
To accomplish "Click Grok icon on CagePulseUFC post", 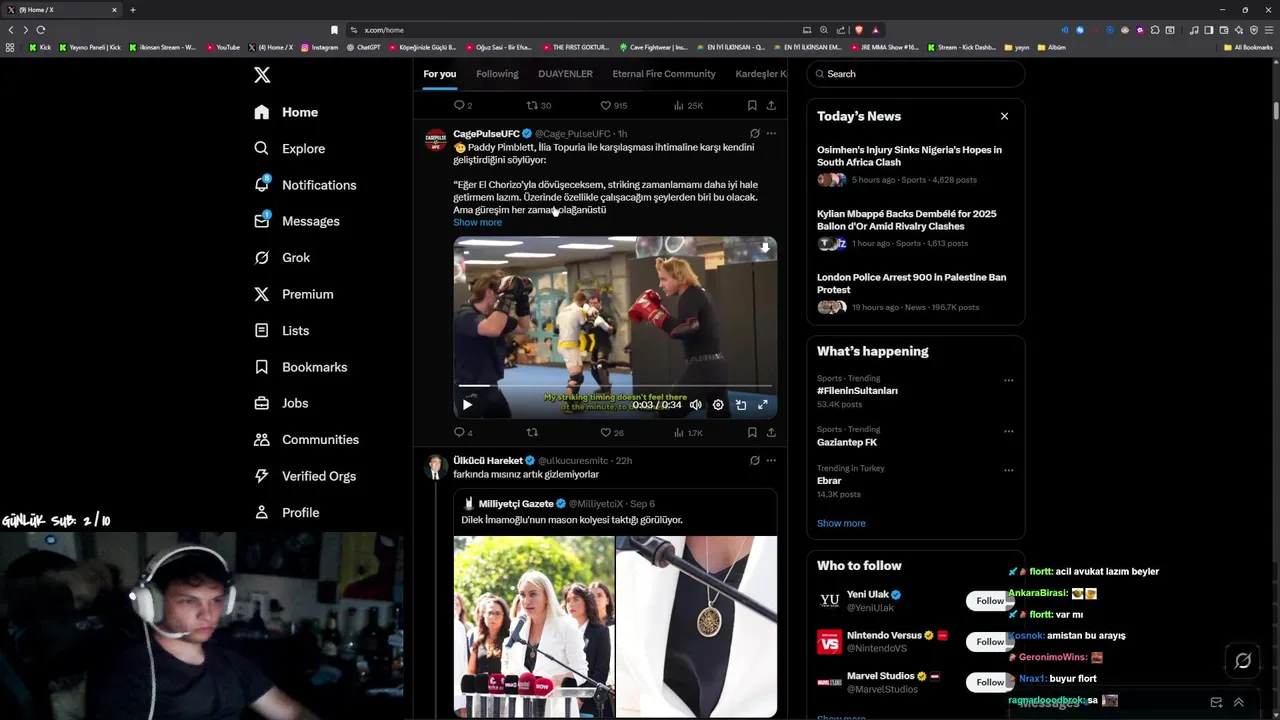I will tap(754, 133).
